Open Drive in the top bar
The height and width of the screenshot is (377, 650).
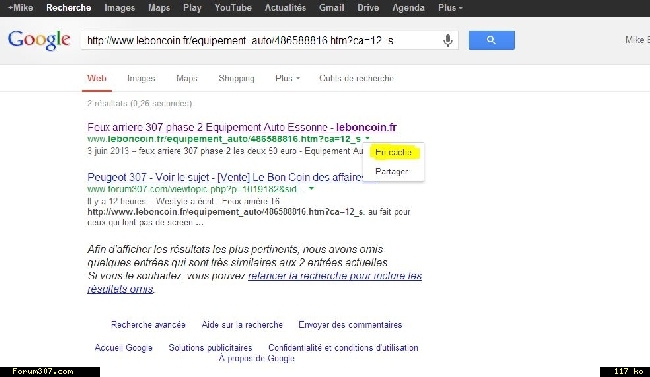pos(368,8)
